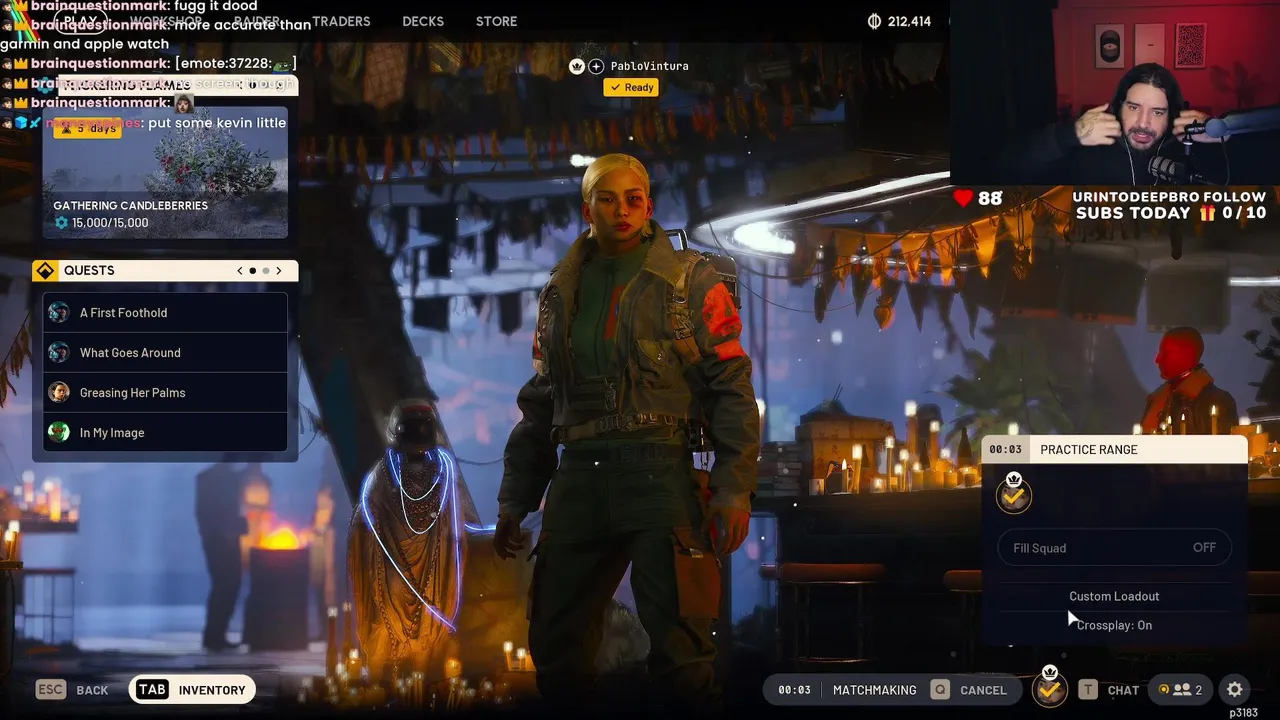Viewport: 1280px width, 720px height.
Task: Click the gear icon next to 15,000/15,000
Action: (62, 222)
